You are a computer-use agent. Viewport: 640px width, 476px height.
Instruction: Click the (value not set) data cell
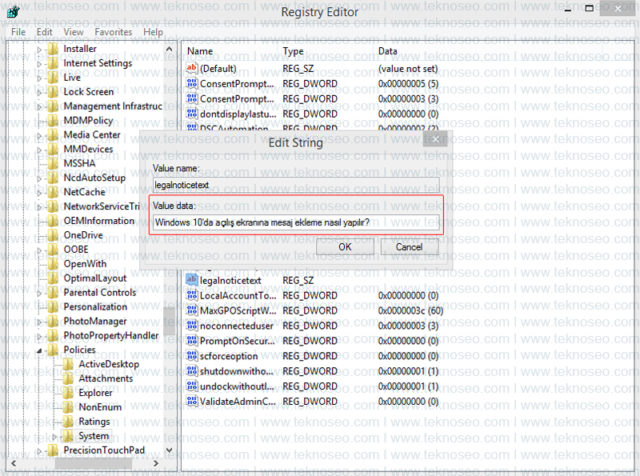[x=408, y=69]
